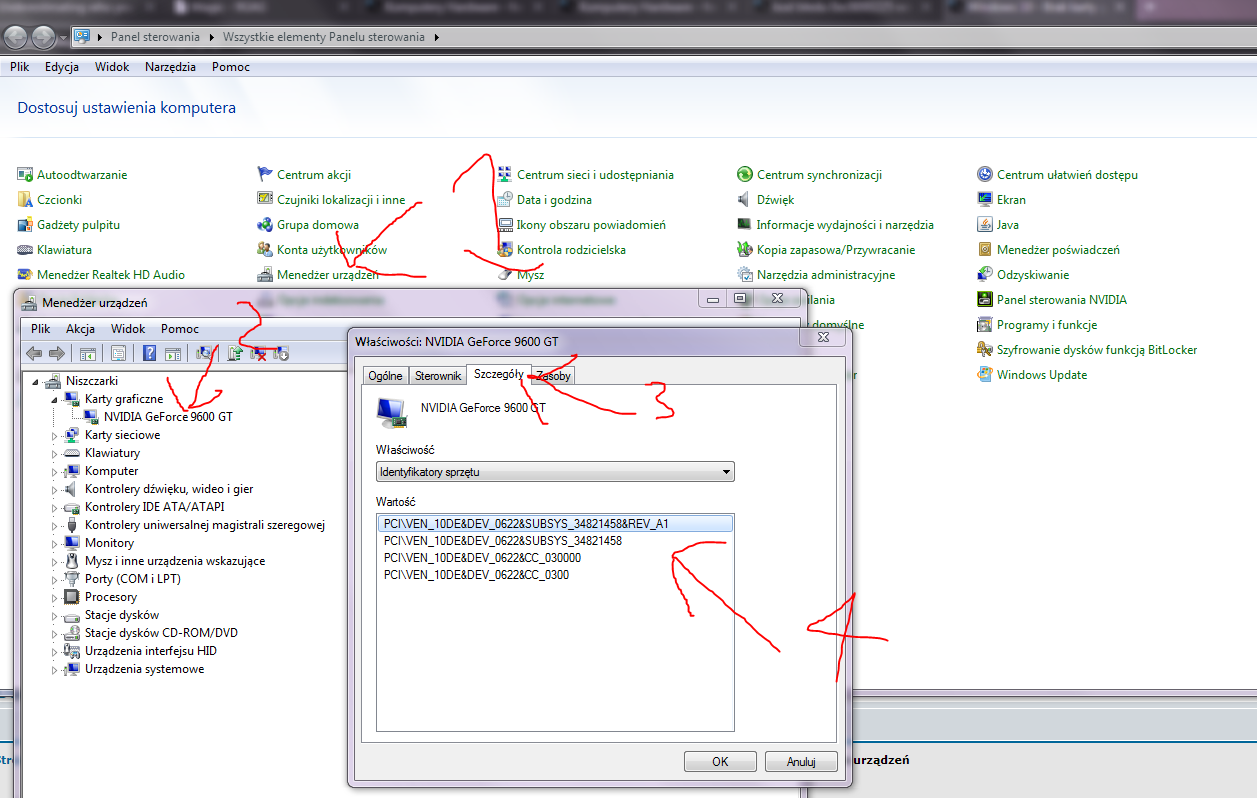Open Szyfrowanie dysków funkcją BitLocker link
Image resolution: width=1257 pixels, height=798 pixels.
tap(1097, 350)
